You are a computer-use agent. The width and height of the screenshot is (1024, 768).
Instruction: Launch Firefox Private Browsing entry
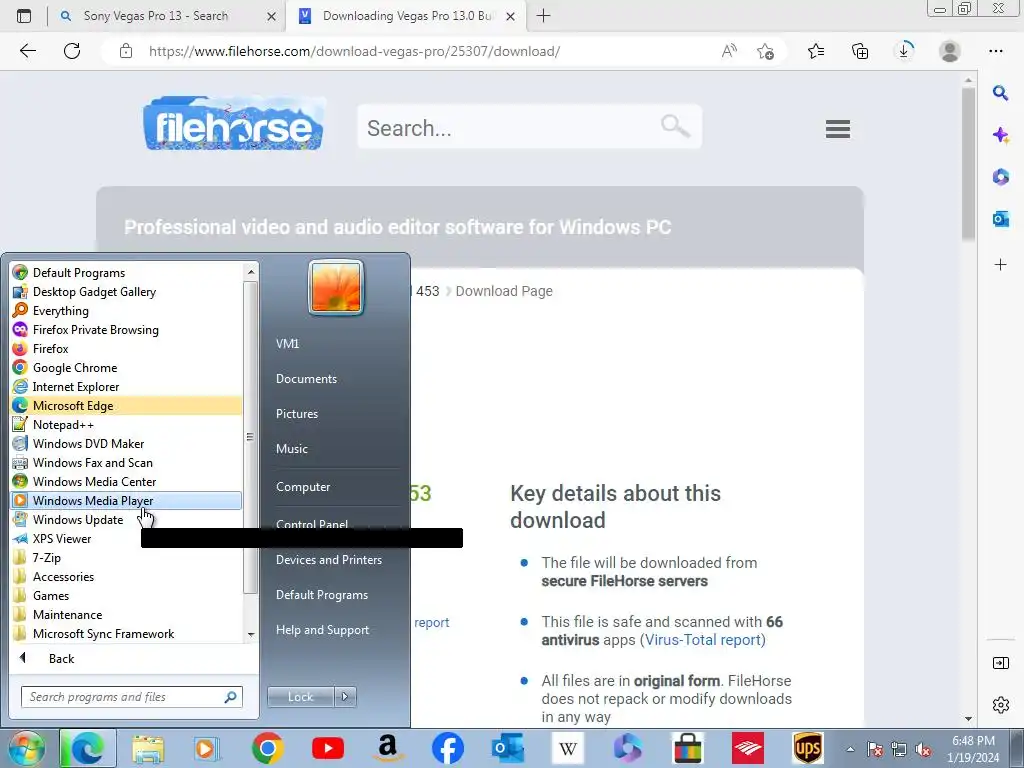point(126,330)
